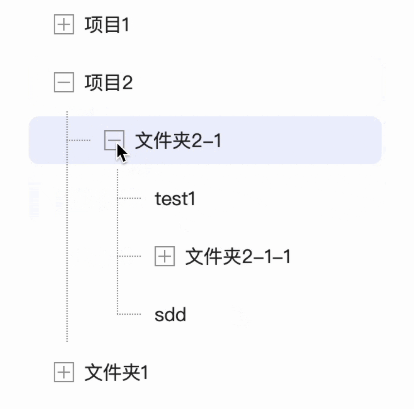
Task: Click the minus box beside 项目2
Action: pyautogui.click(x=64, y=82)
